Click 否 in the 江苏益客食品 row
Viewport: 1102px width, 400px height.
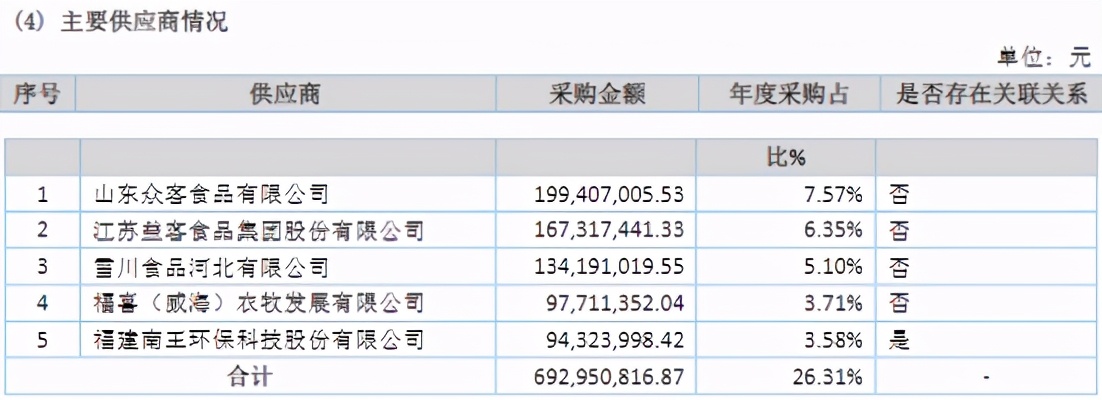(899, 230)
